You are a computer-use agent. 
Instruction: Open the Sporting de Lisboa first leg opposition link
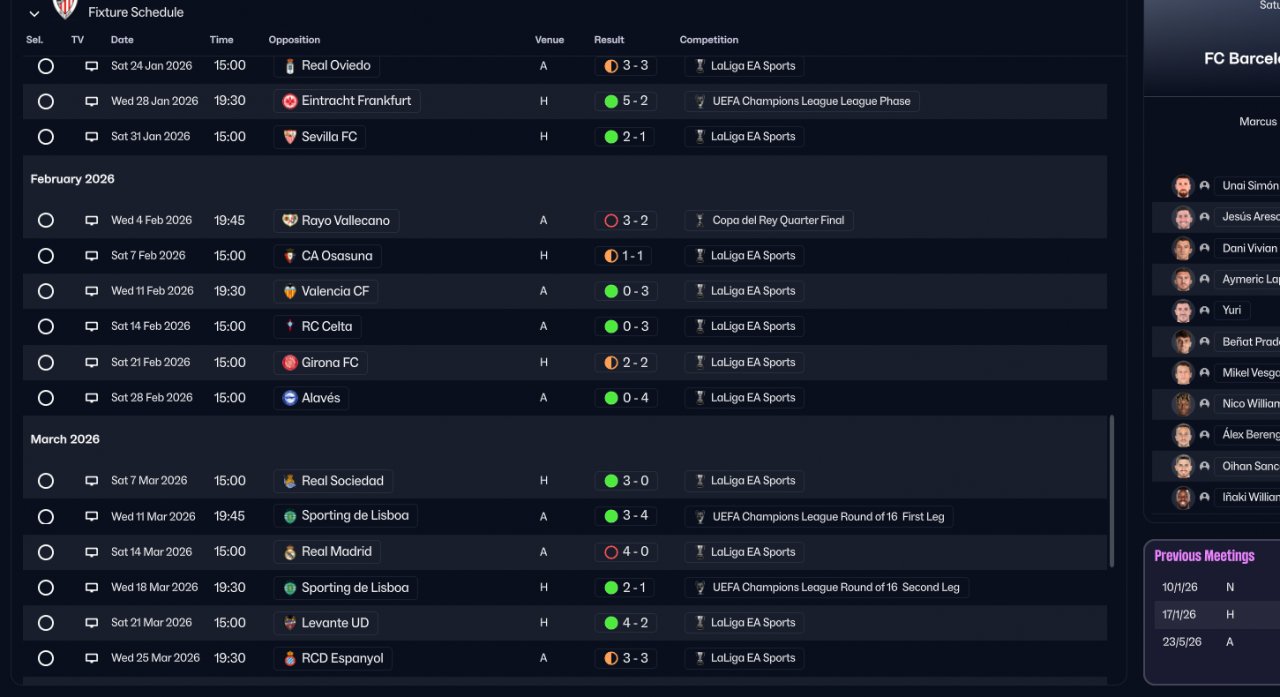[x=355, y=516]
